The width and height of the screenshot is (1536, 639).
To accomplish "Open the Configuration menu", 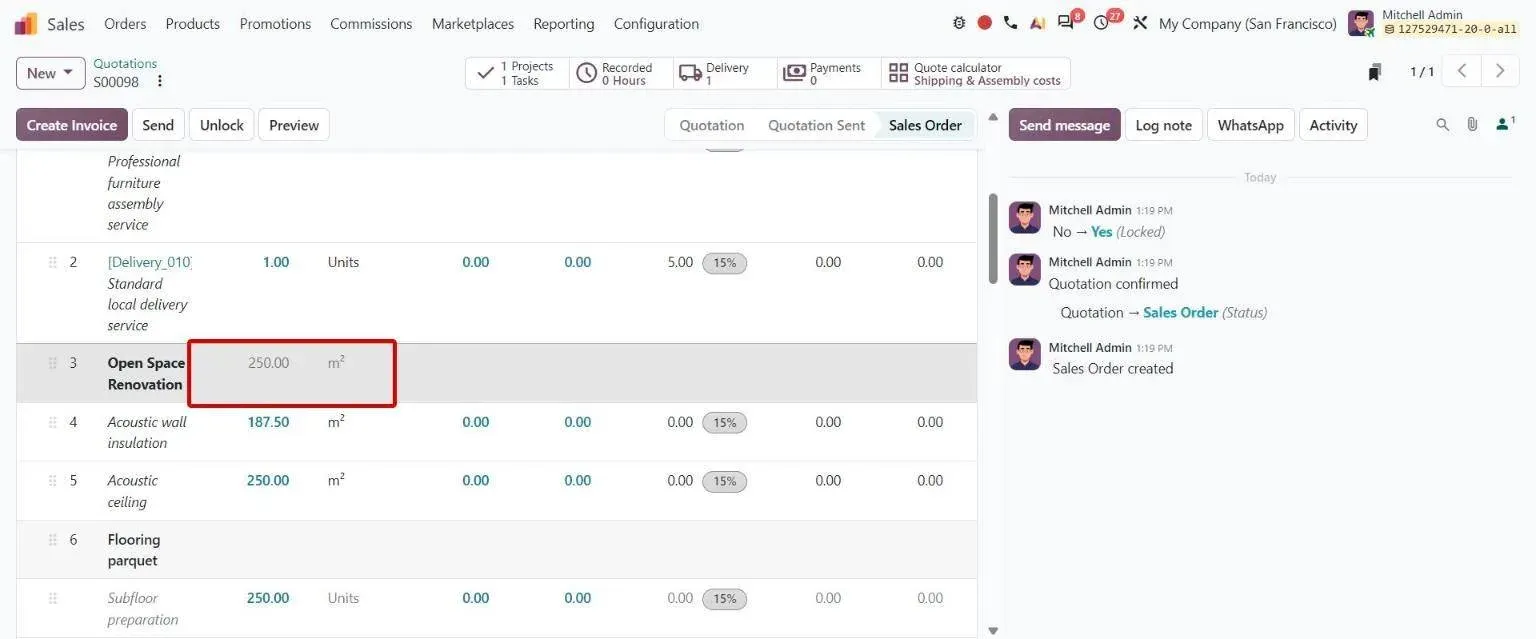I will coord(656,23).
